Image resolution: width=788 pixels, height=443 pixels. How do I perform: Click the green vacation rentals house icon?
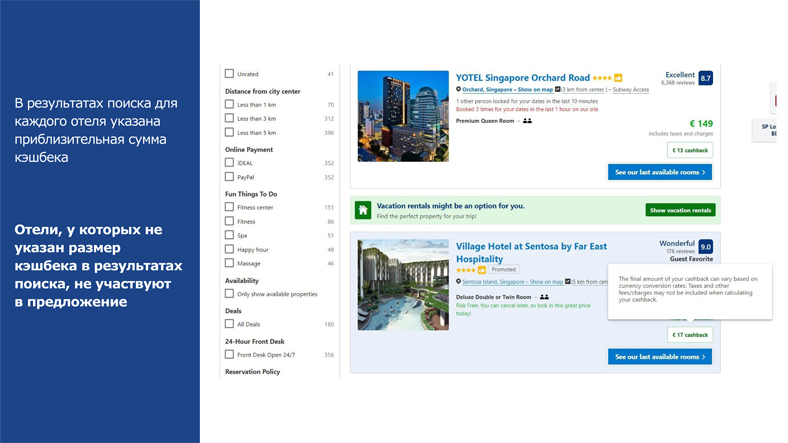click(x=363, y=210)
